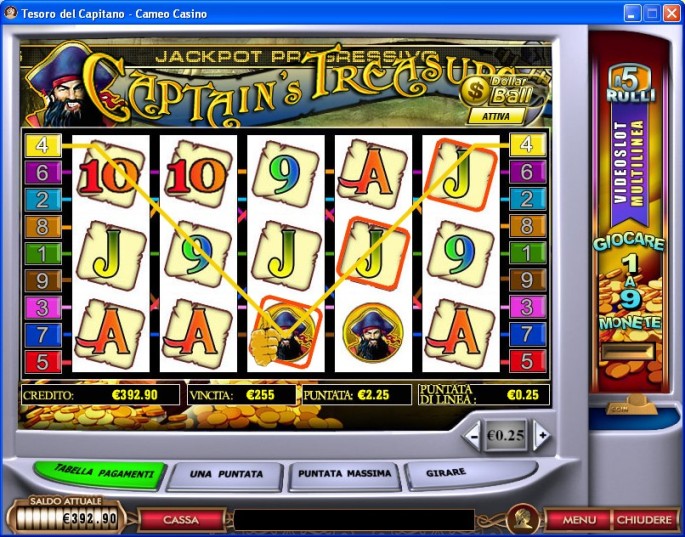
Task: Click Una Puntata to bet one
Action: (x=225, y=475)
